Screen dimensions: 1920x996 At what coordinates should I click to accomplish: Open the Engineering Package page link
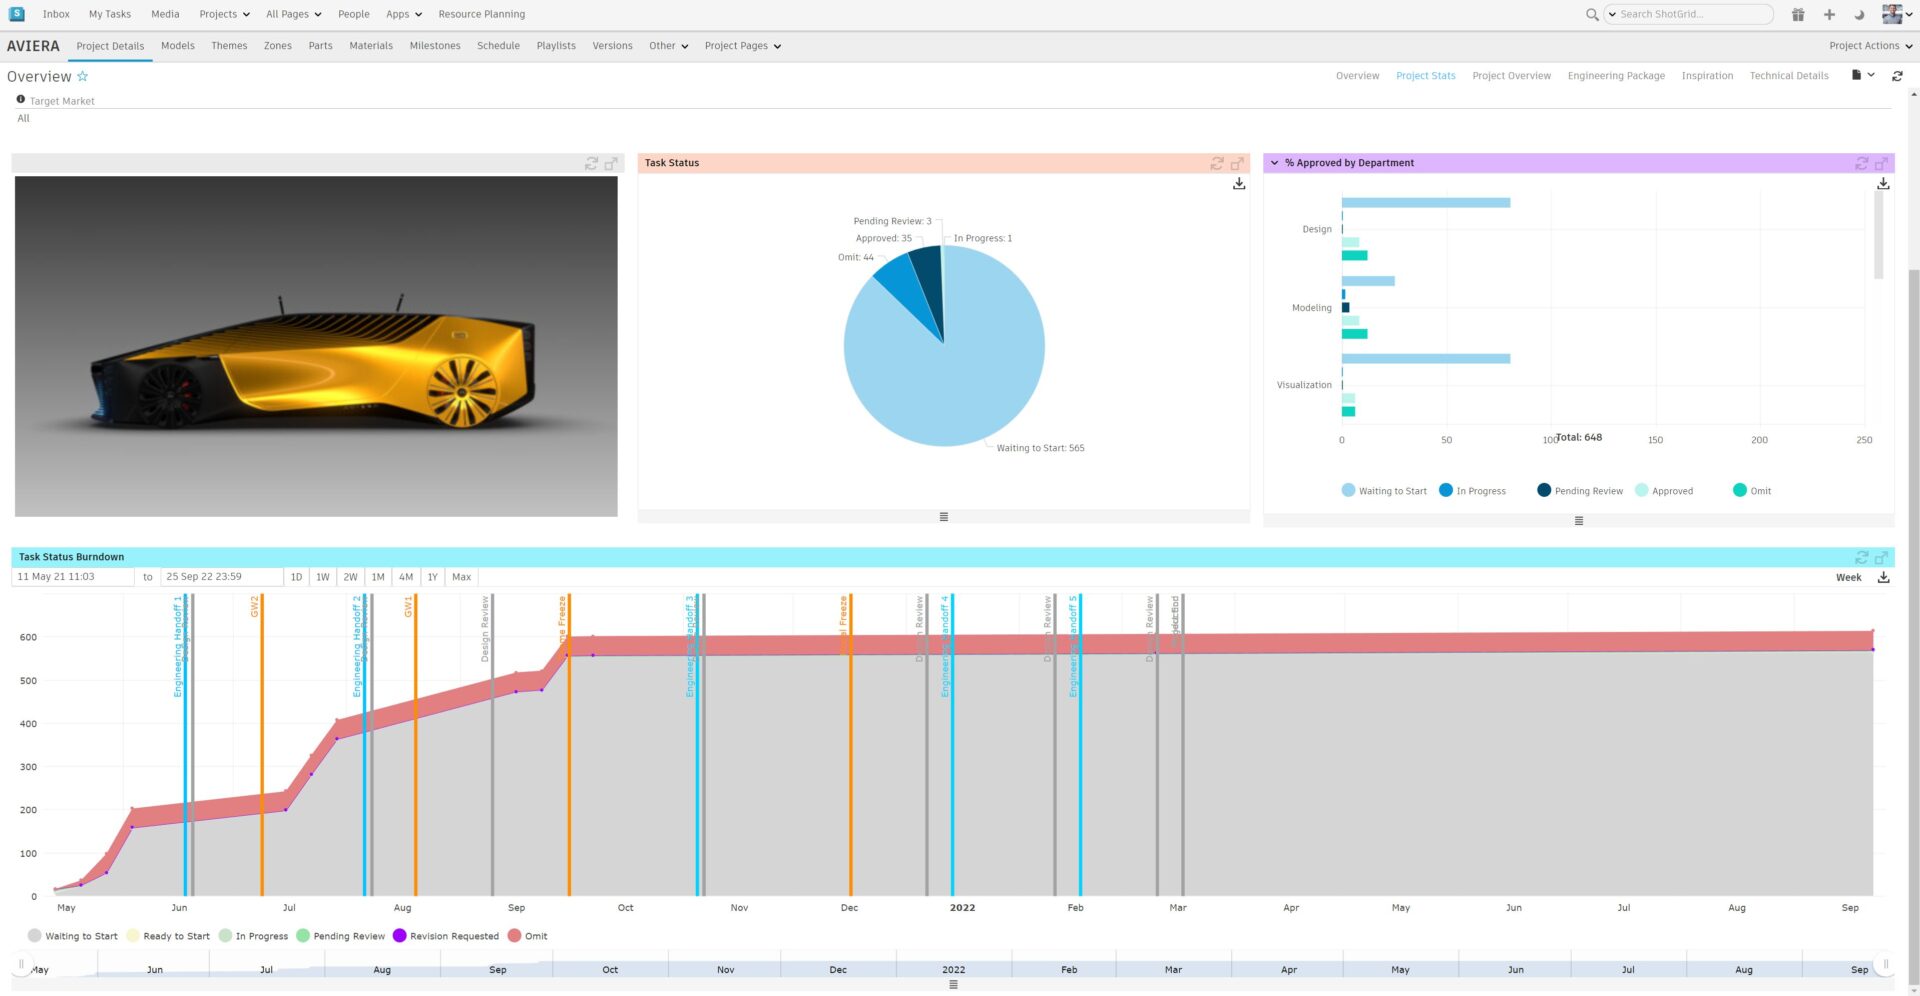pyautogui.click(x=1616, y=75)
